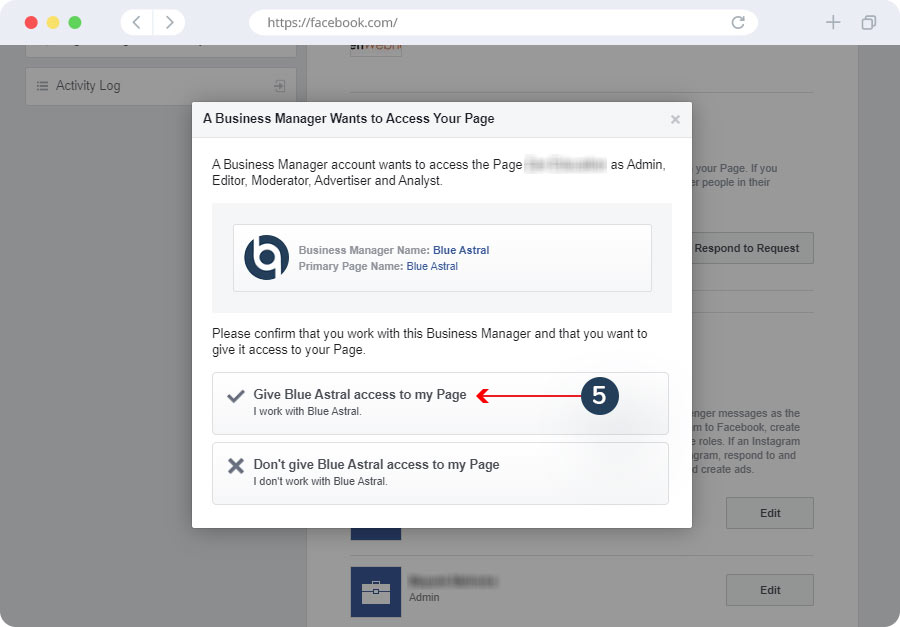Reload the page with the refresh icon

[x=738, y=22]
